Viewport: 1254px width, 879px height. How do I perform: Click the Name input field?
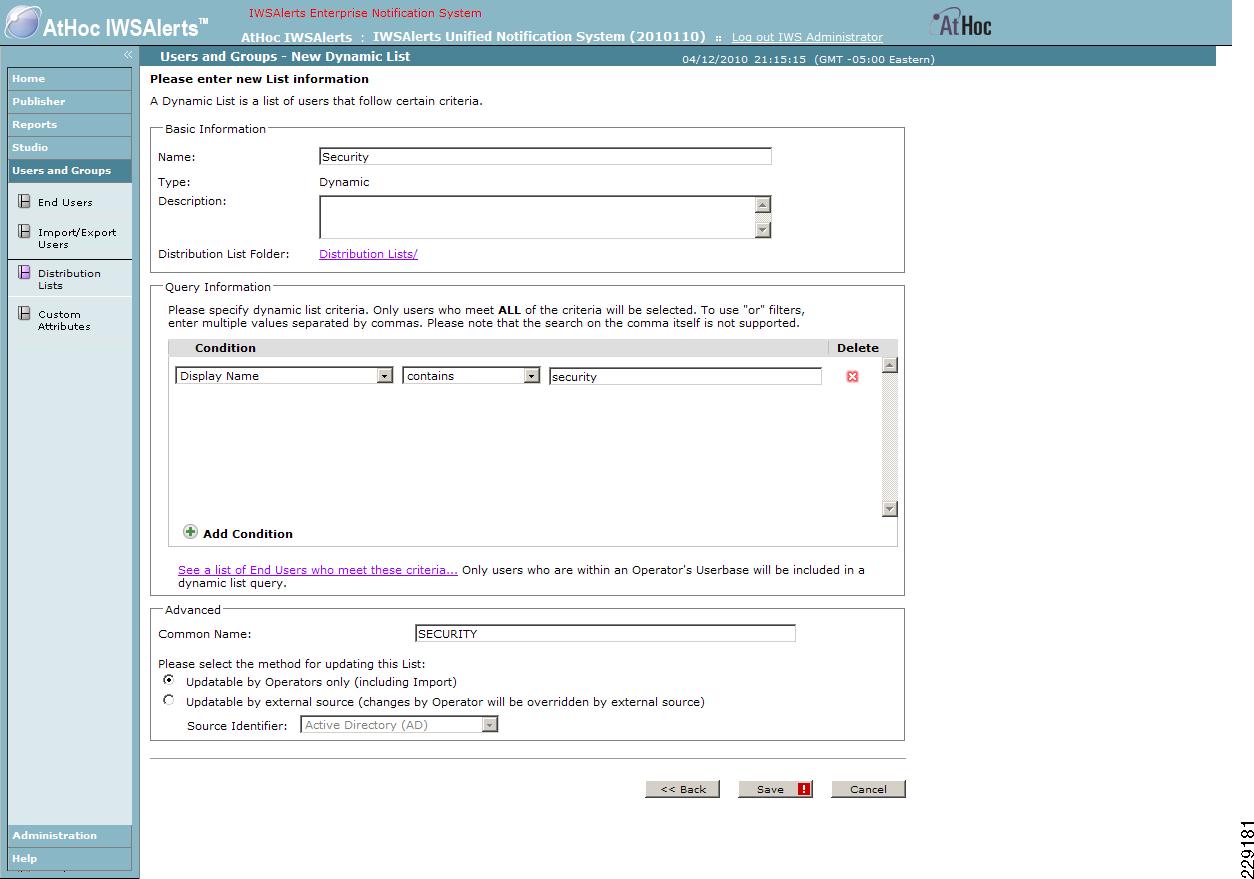tap(545, 156)
